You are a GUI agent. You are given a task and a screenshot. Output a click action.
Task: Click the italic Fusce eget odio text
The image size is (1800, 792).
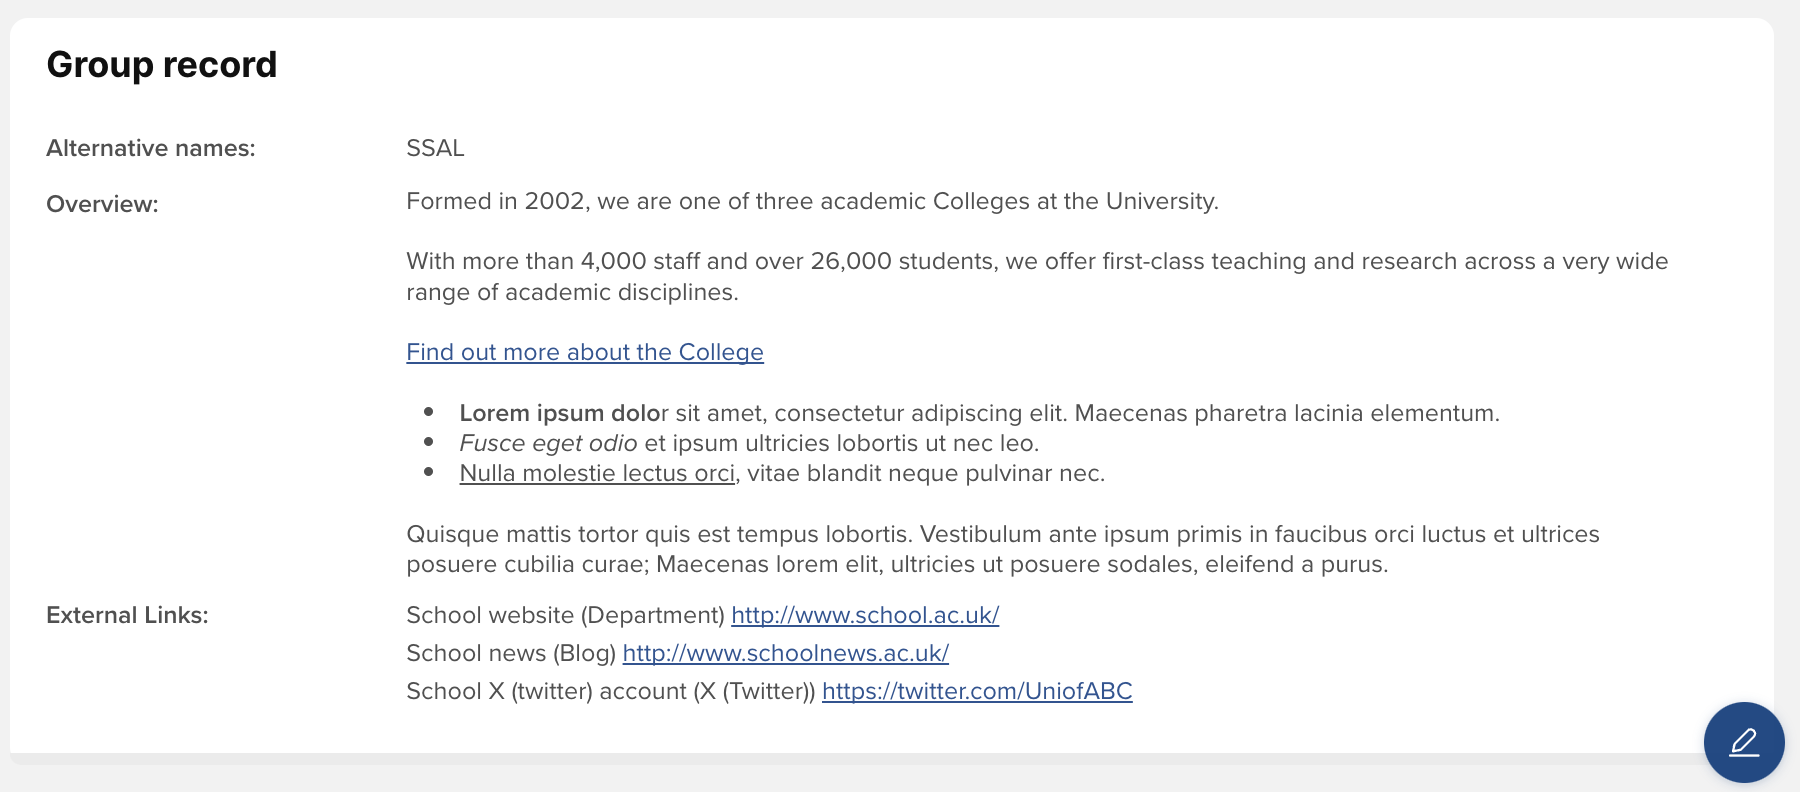548,443
